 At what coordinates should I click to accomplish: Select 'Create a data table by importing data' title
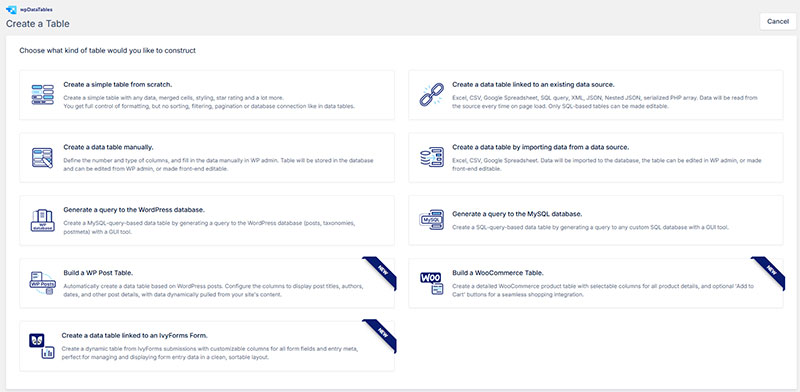[541, 147]
